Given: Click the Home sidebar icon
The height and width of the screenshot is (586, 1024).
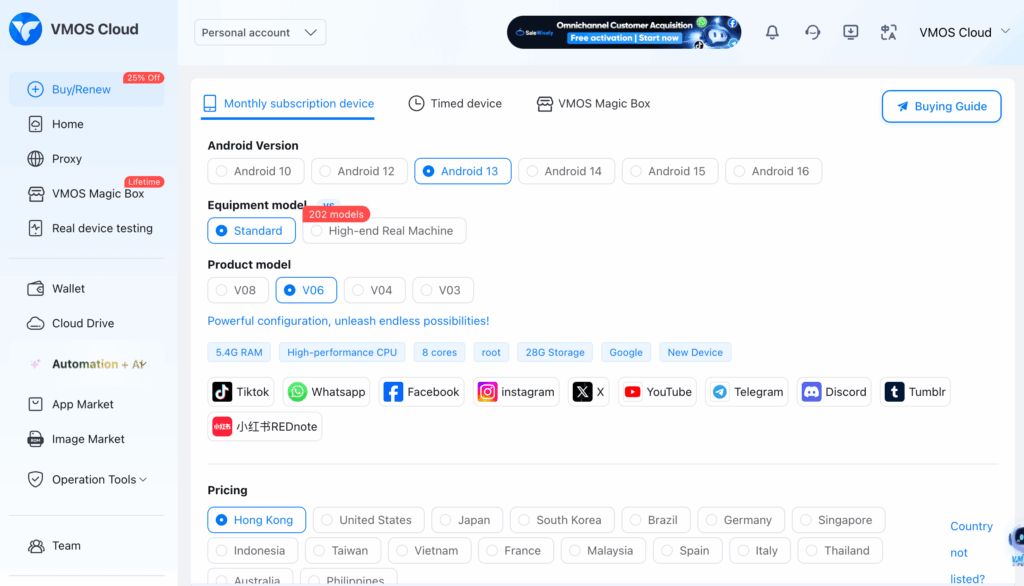Looking at the screenshot, I should point(35,124).
